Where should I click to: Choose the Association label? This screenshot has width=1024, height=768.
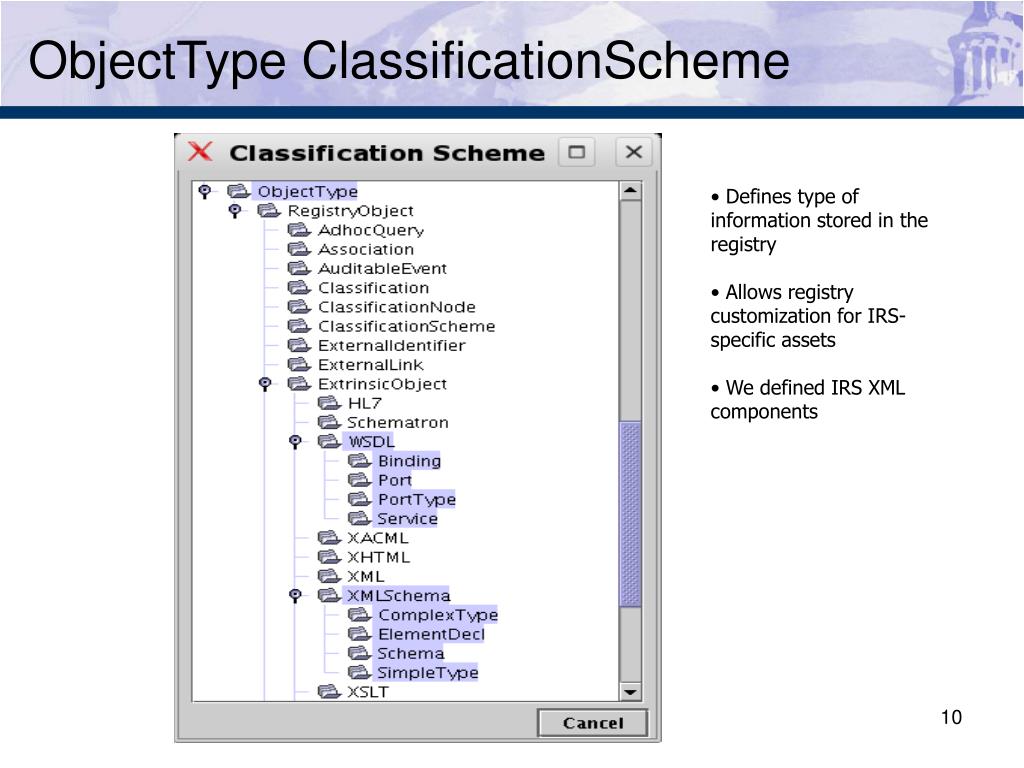coord(366,249)
